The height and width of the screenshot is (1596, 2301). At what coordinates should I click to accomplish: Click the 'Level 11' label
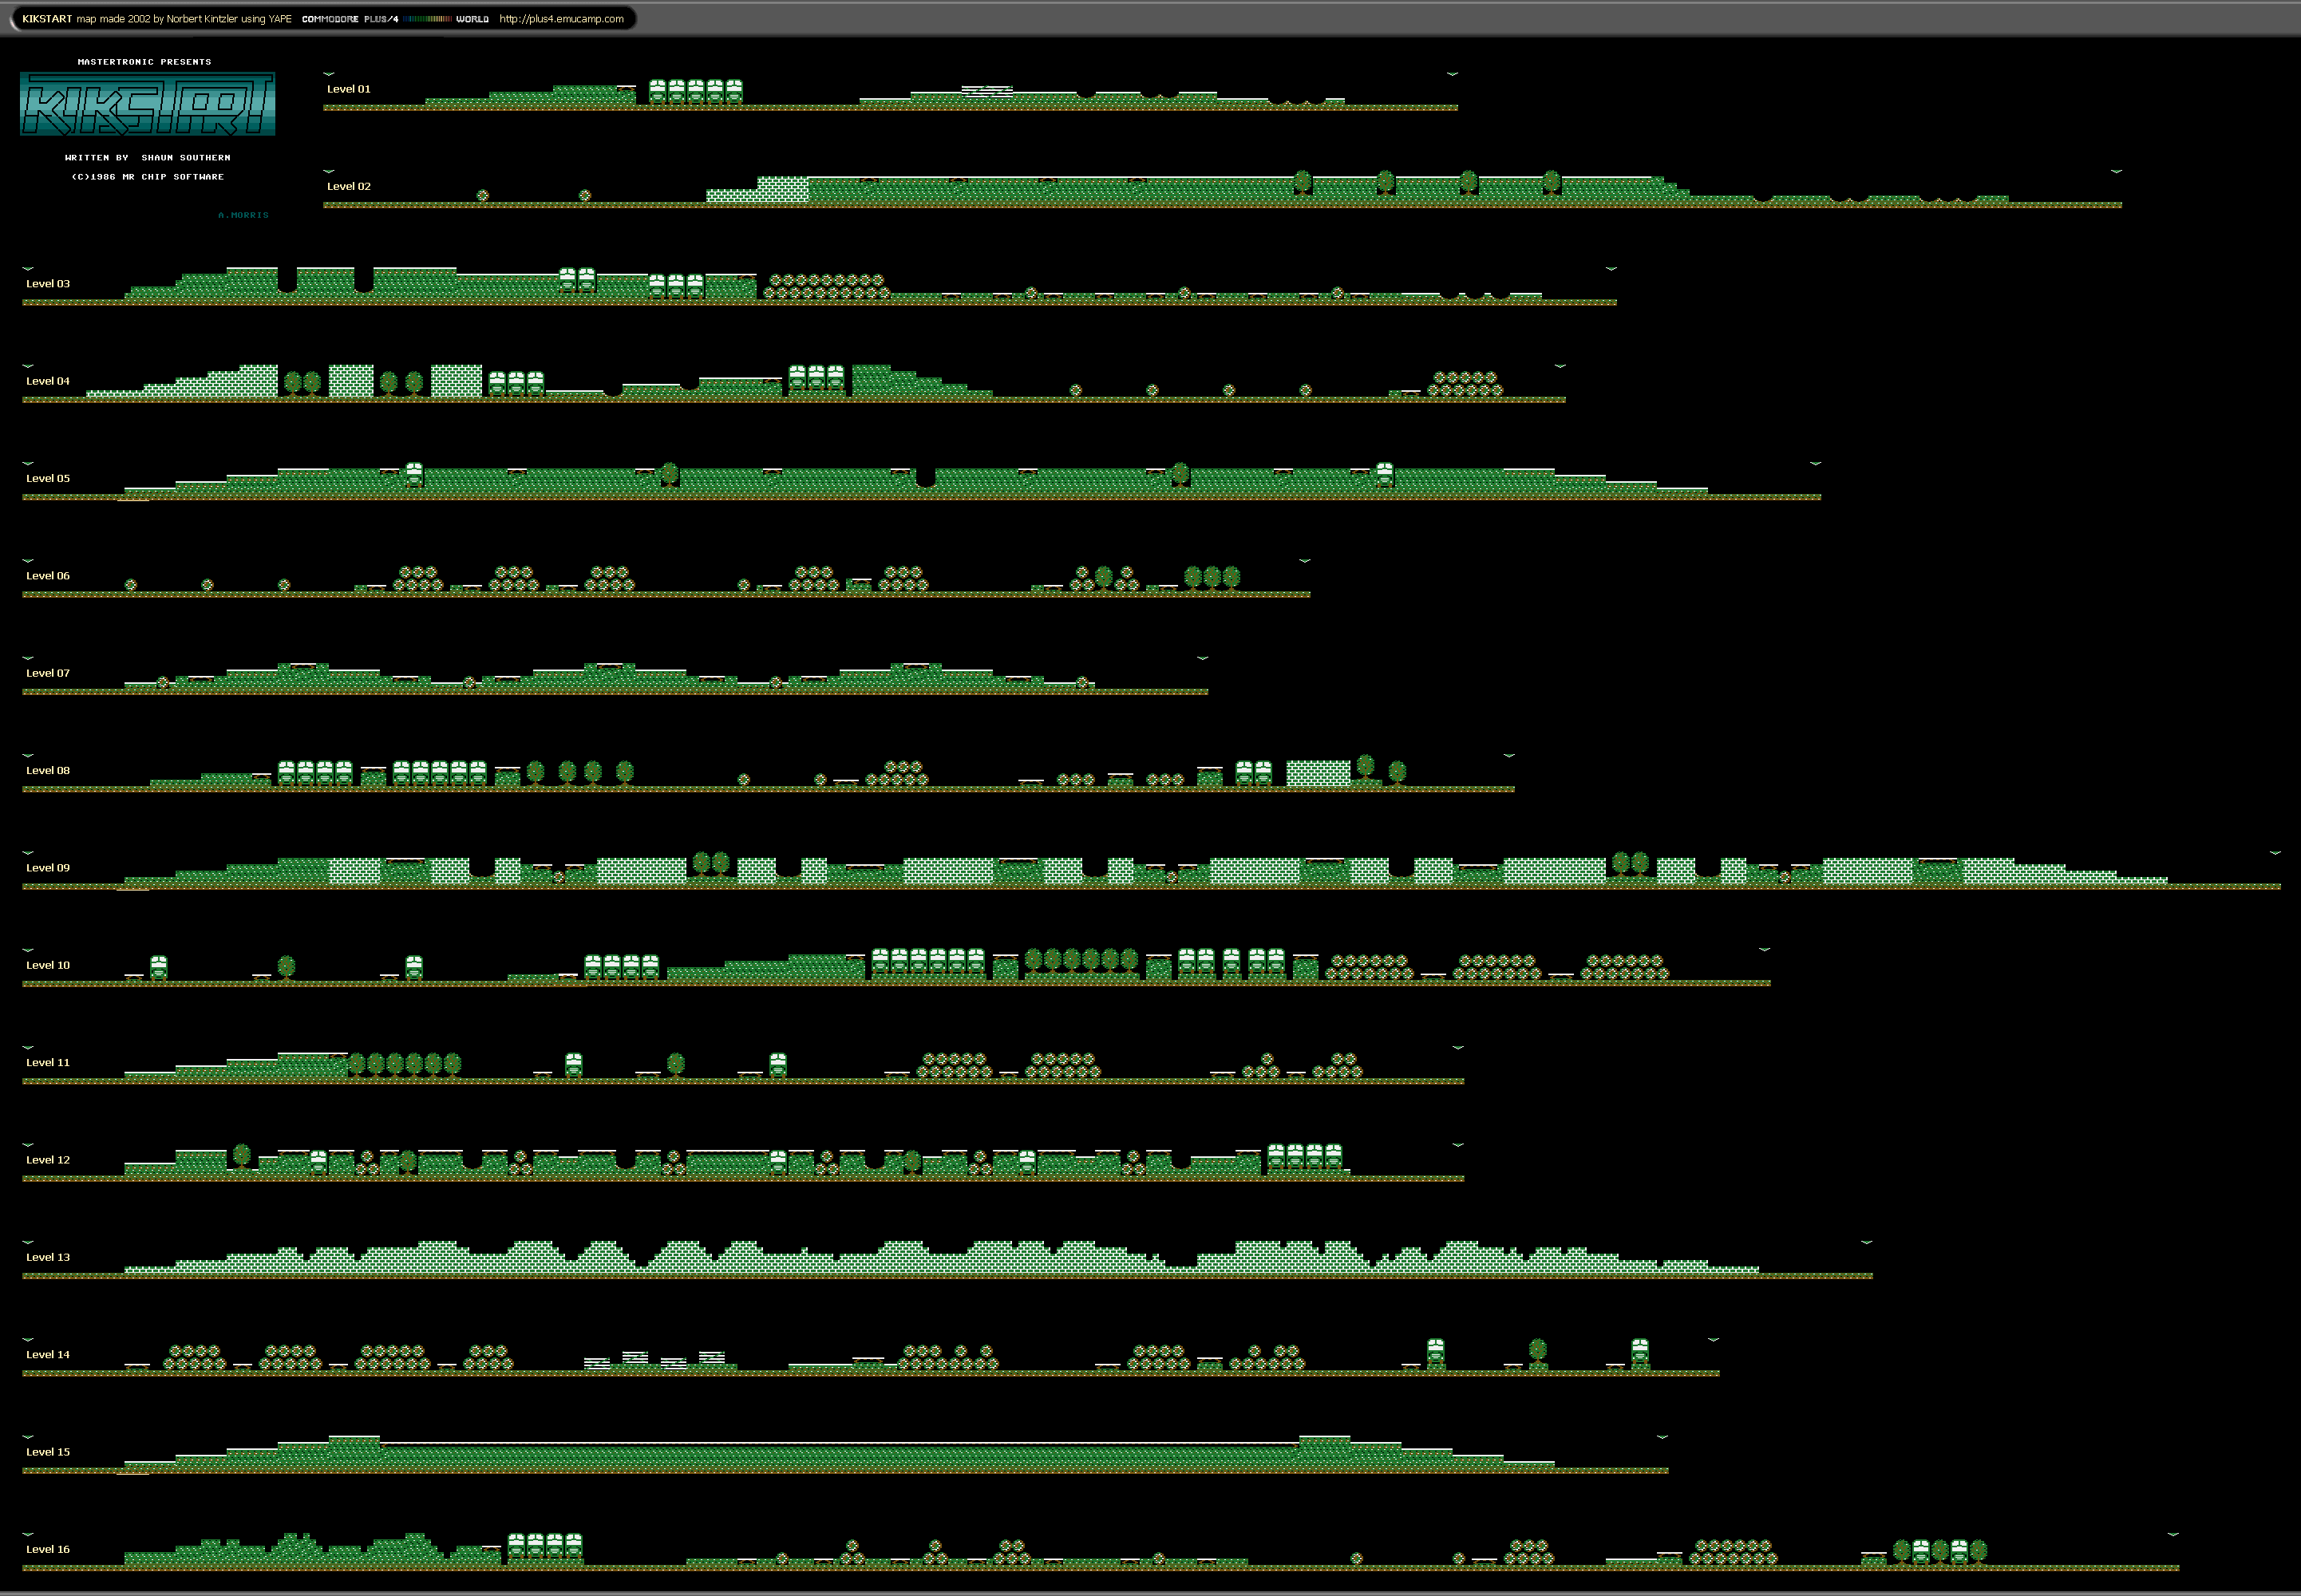point(48,1062)
